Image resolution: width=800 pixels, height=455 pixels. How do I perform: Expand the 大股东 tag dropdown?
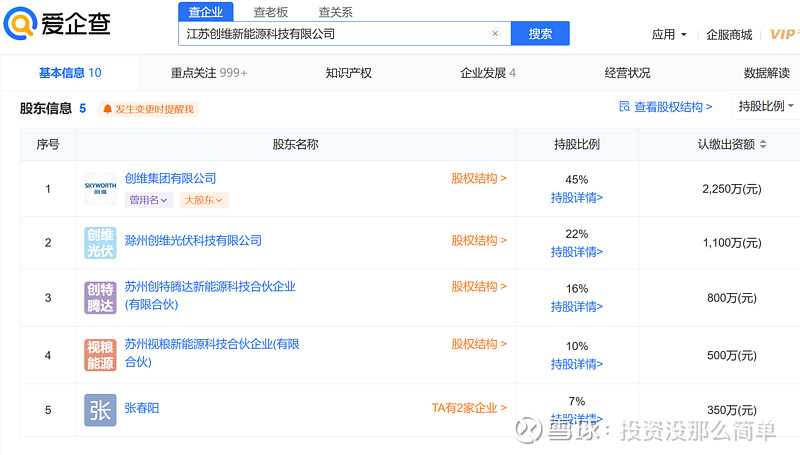click(203, 200)
